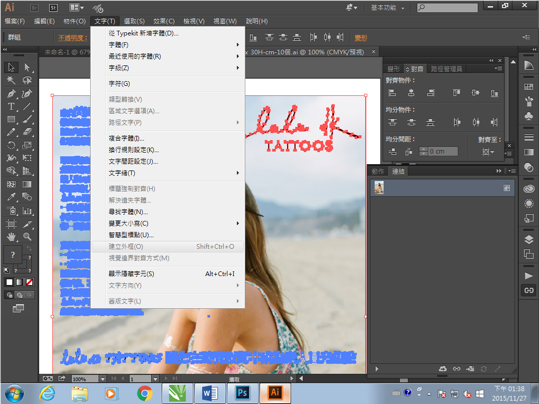Viewport: 539px width, 404px height.
Task: Select the Free Transform tool
Action: click(27, 158)
